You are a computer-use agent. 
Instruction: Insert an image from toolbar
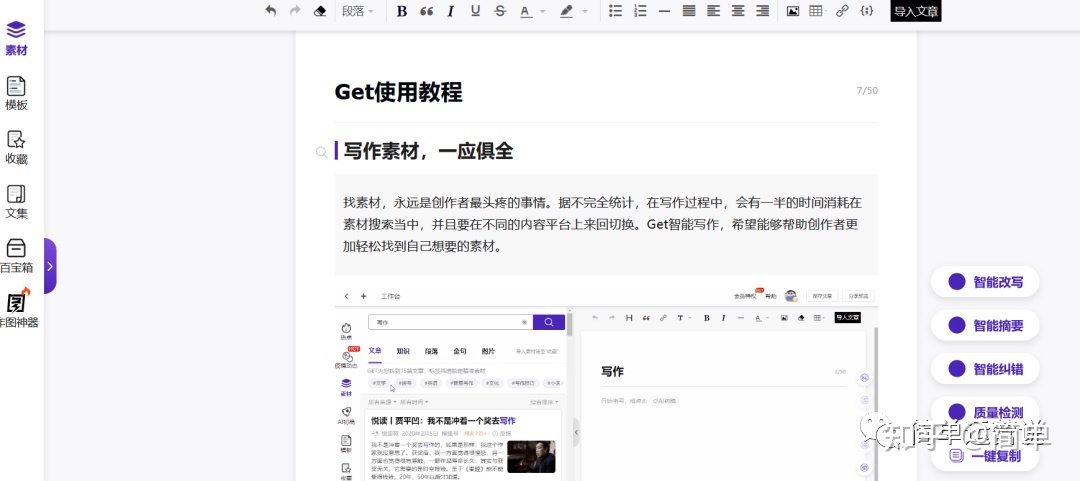pyautogui.click(x=793, y=11)
